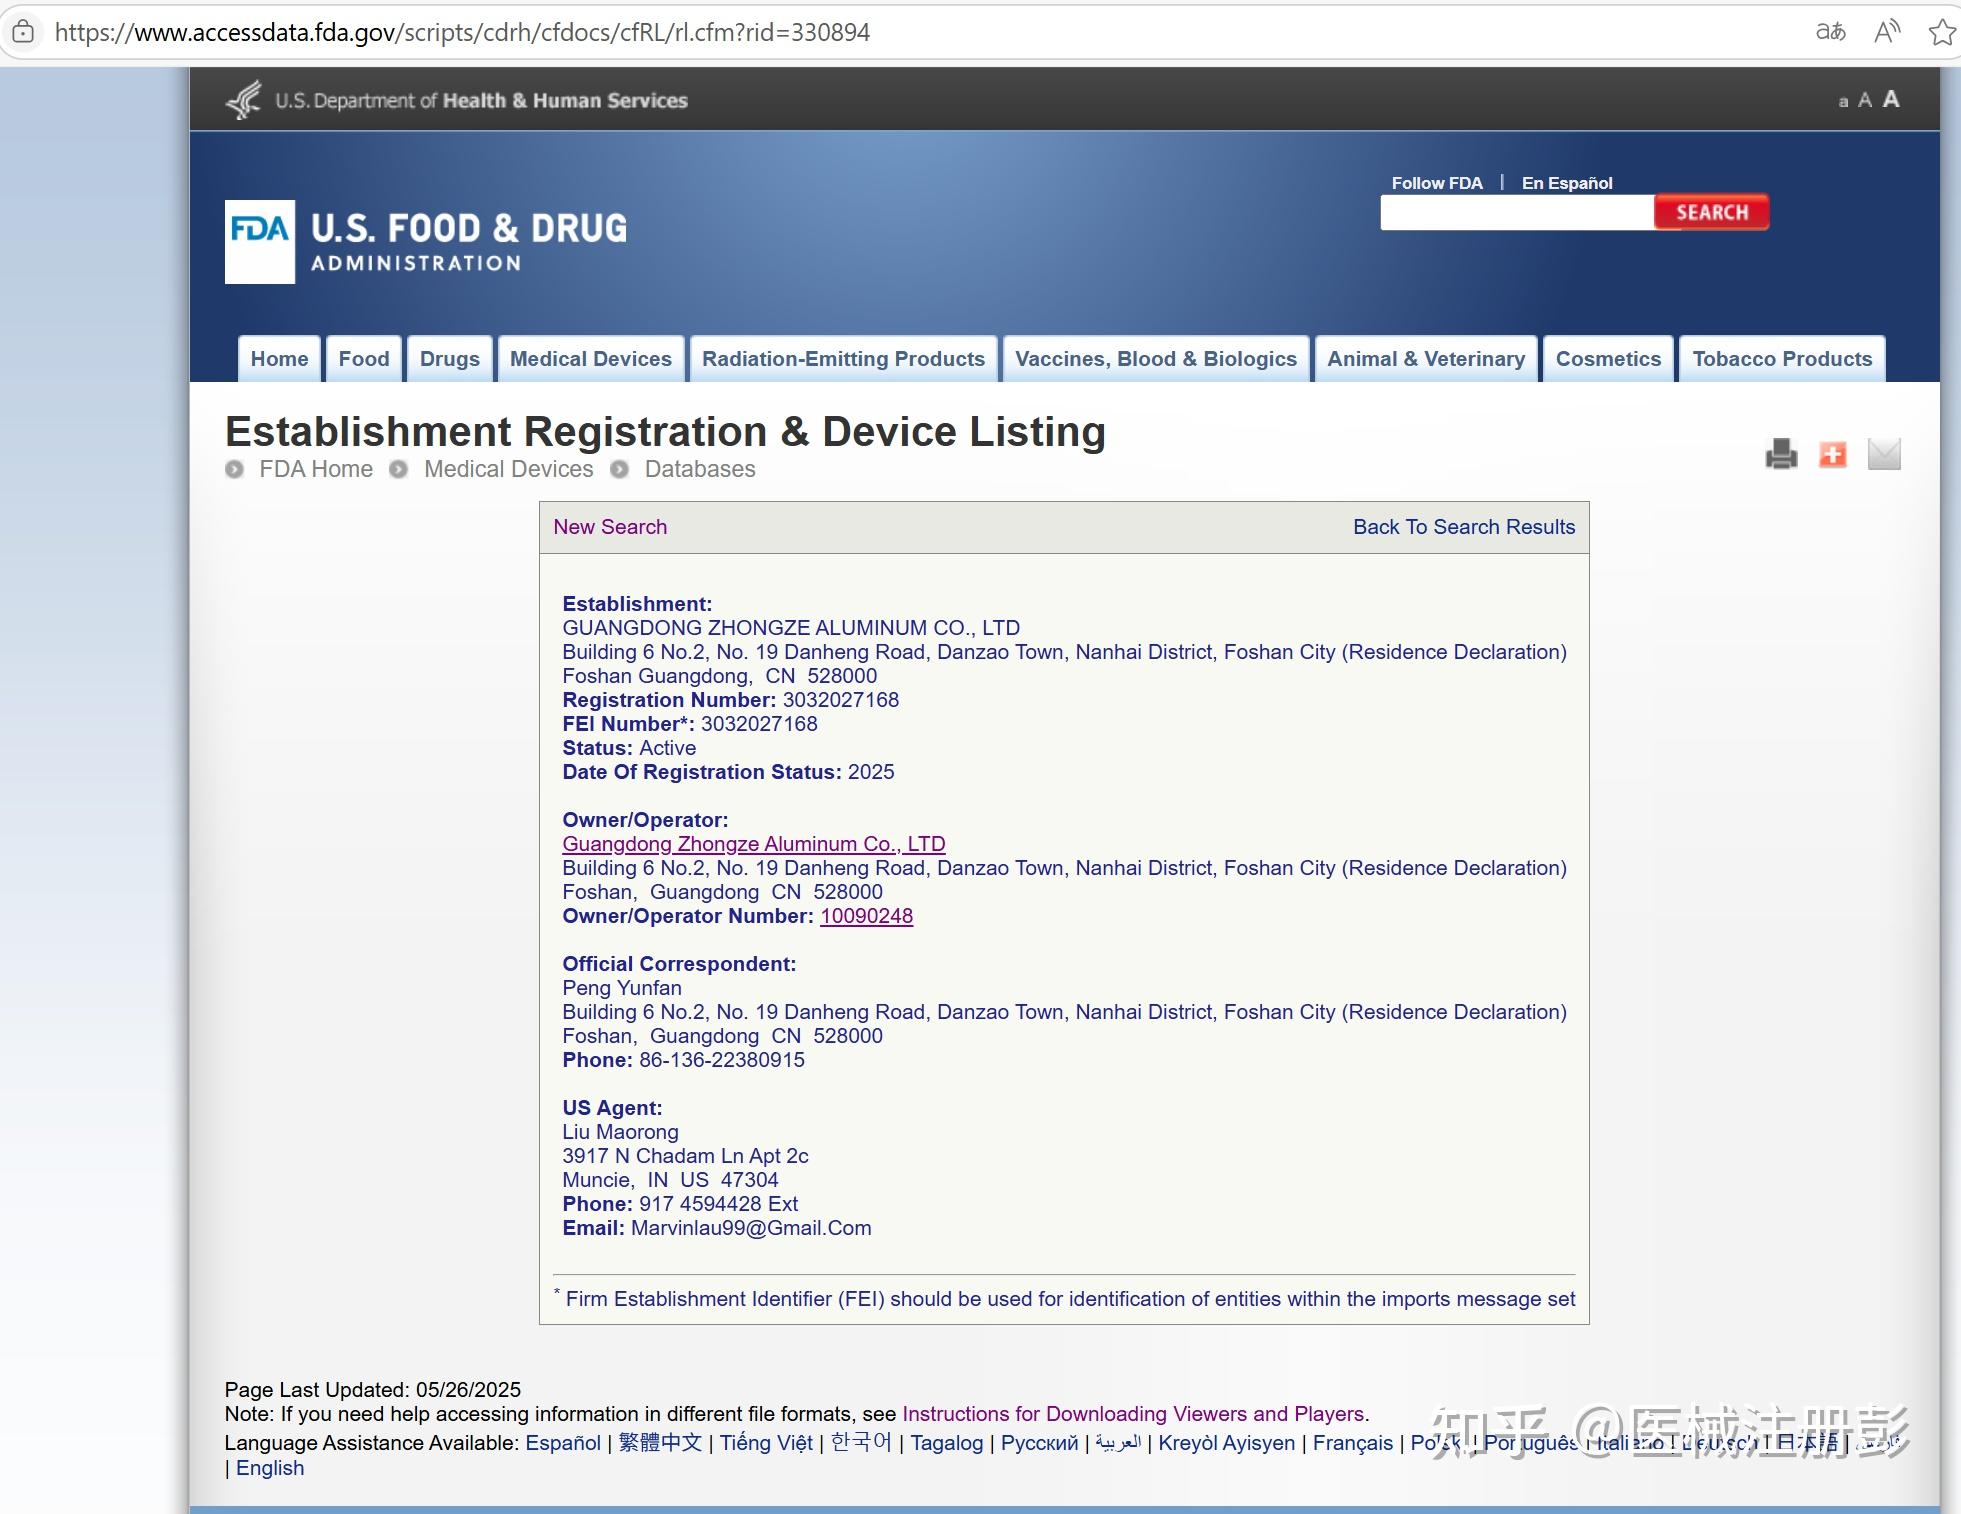Select the smallest text size letter
Viewport: 1961px width, 1514px height.
coord(1843,102)
